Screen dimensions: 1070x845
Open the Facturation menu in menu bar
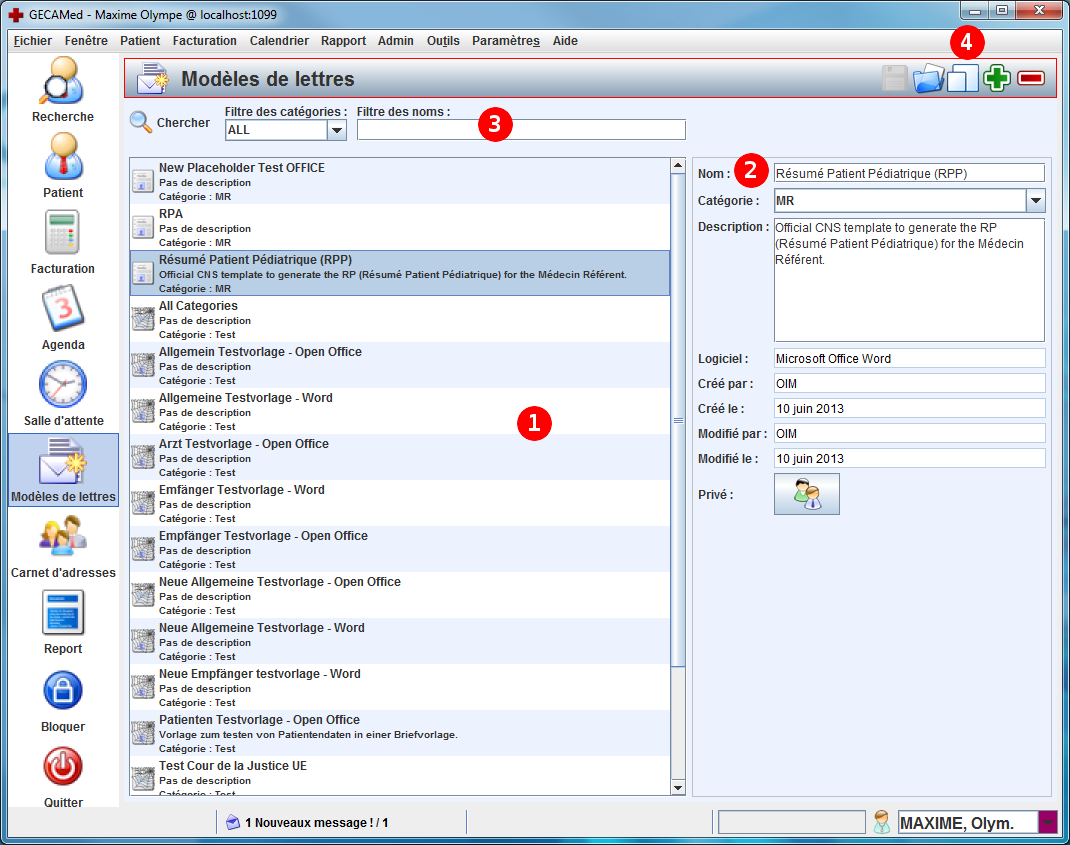[204, 41]
